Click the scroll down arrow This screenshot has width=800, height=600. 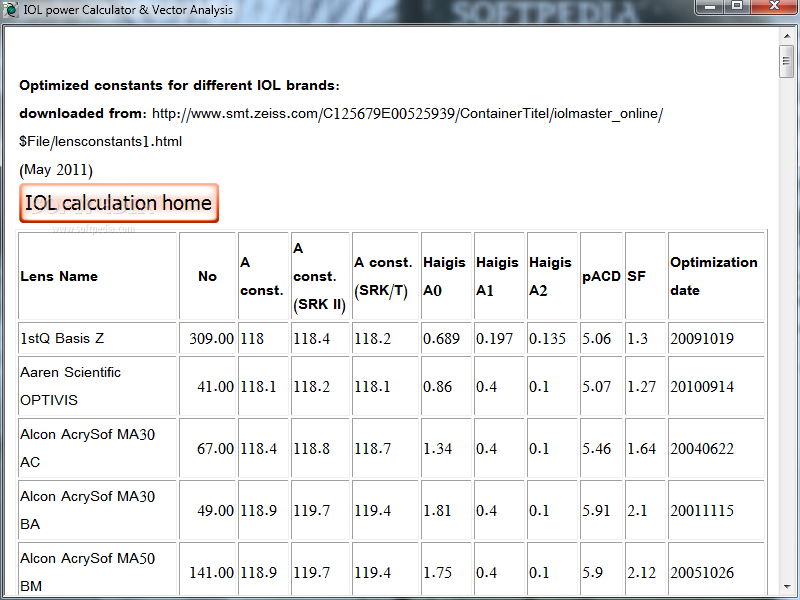pos(787,587)
